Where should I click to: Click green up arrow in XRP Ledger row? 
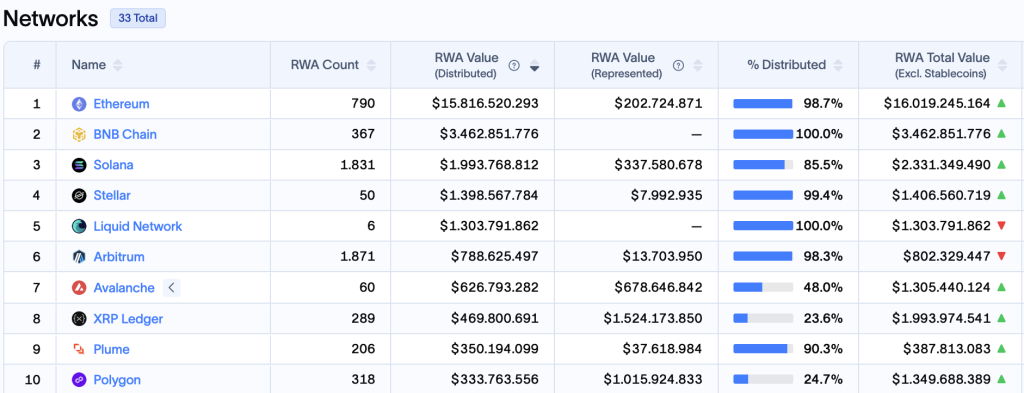[x=1002, y=318]
